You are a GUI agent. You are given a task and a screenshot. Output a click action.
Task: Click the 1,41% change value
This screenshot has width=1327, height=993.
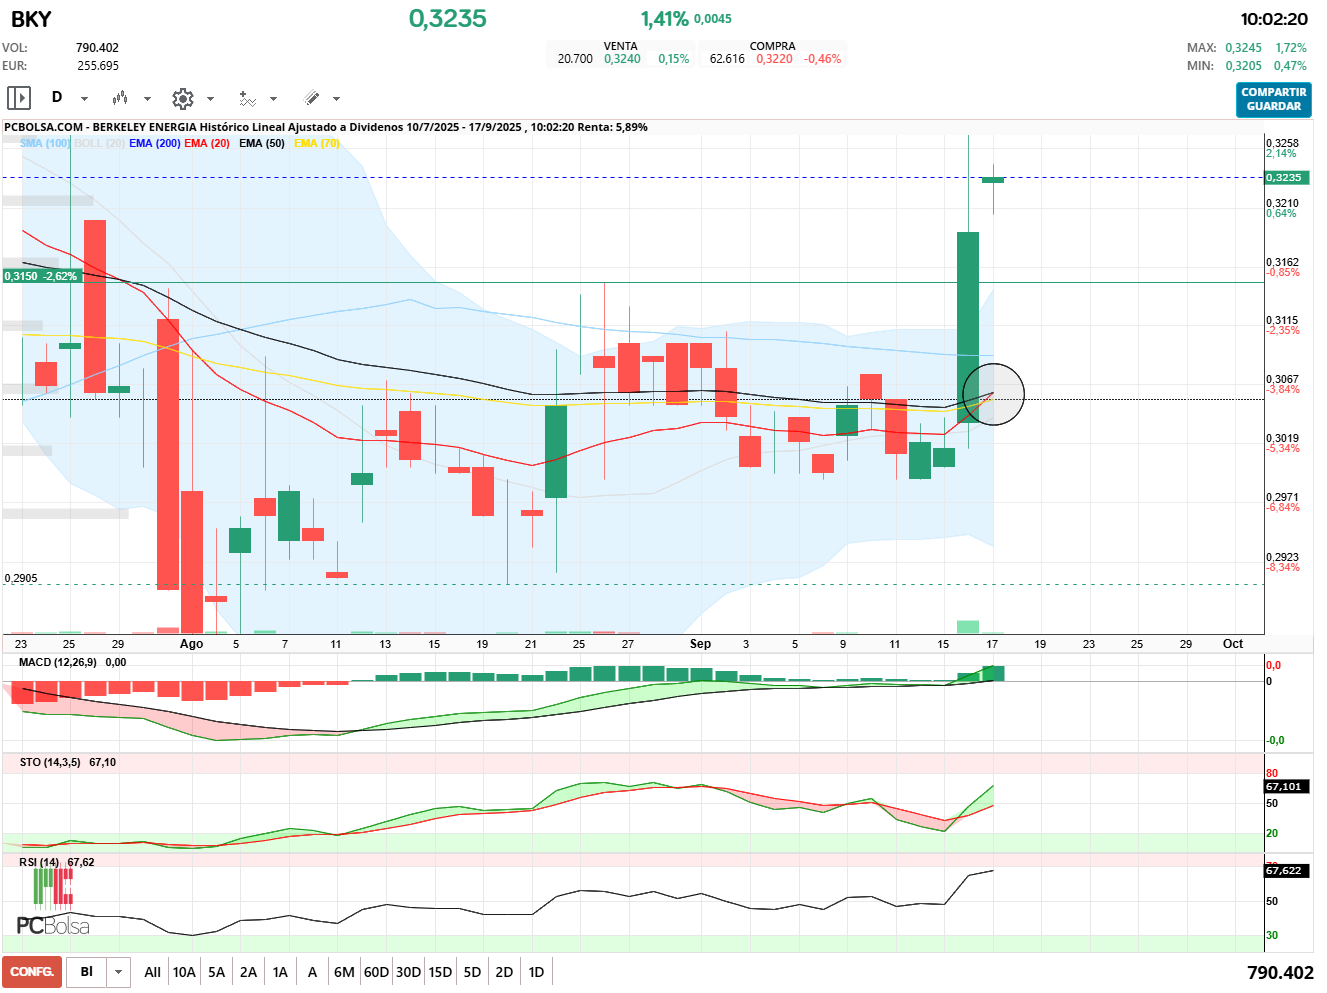[x=664, y=19]
